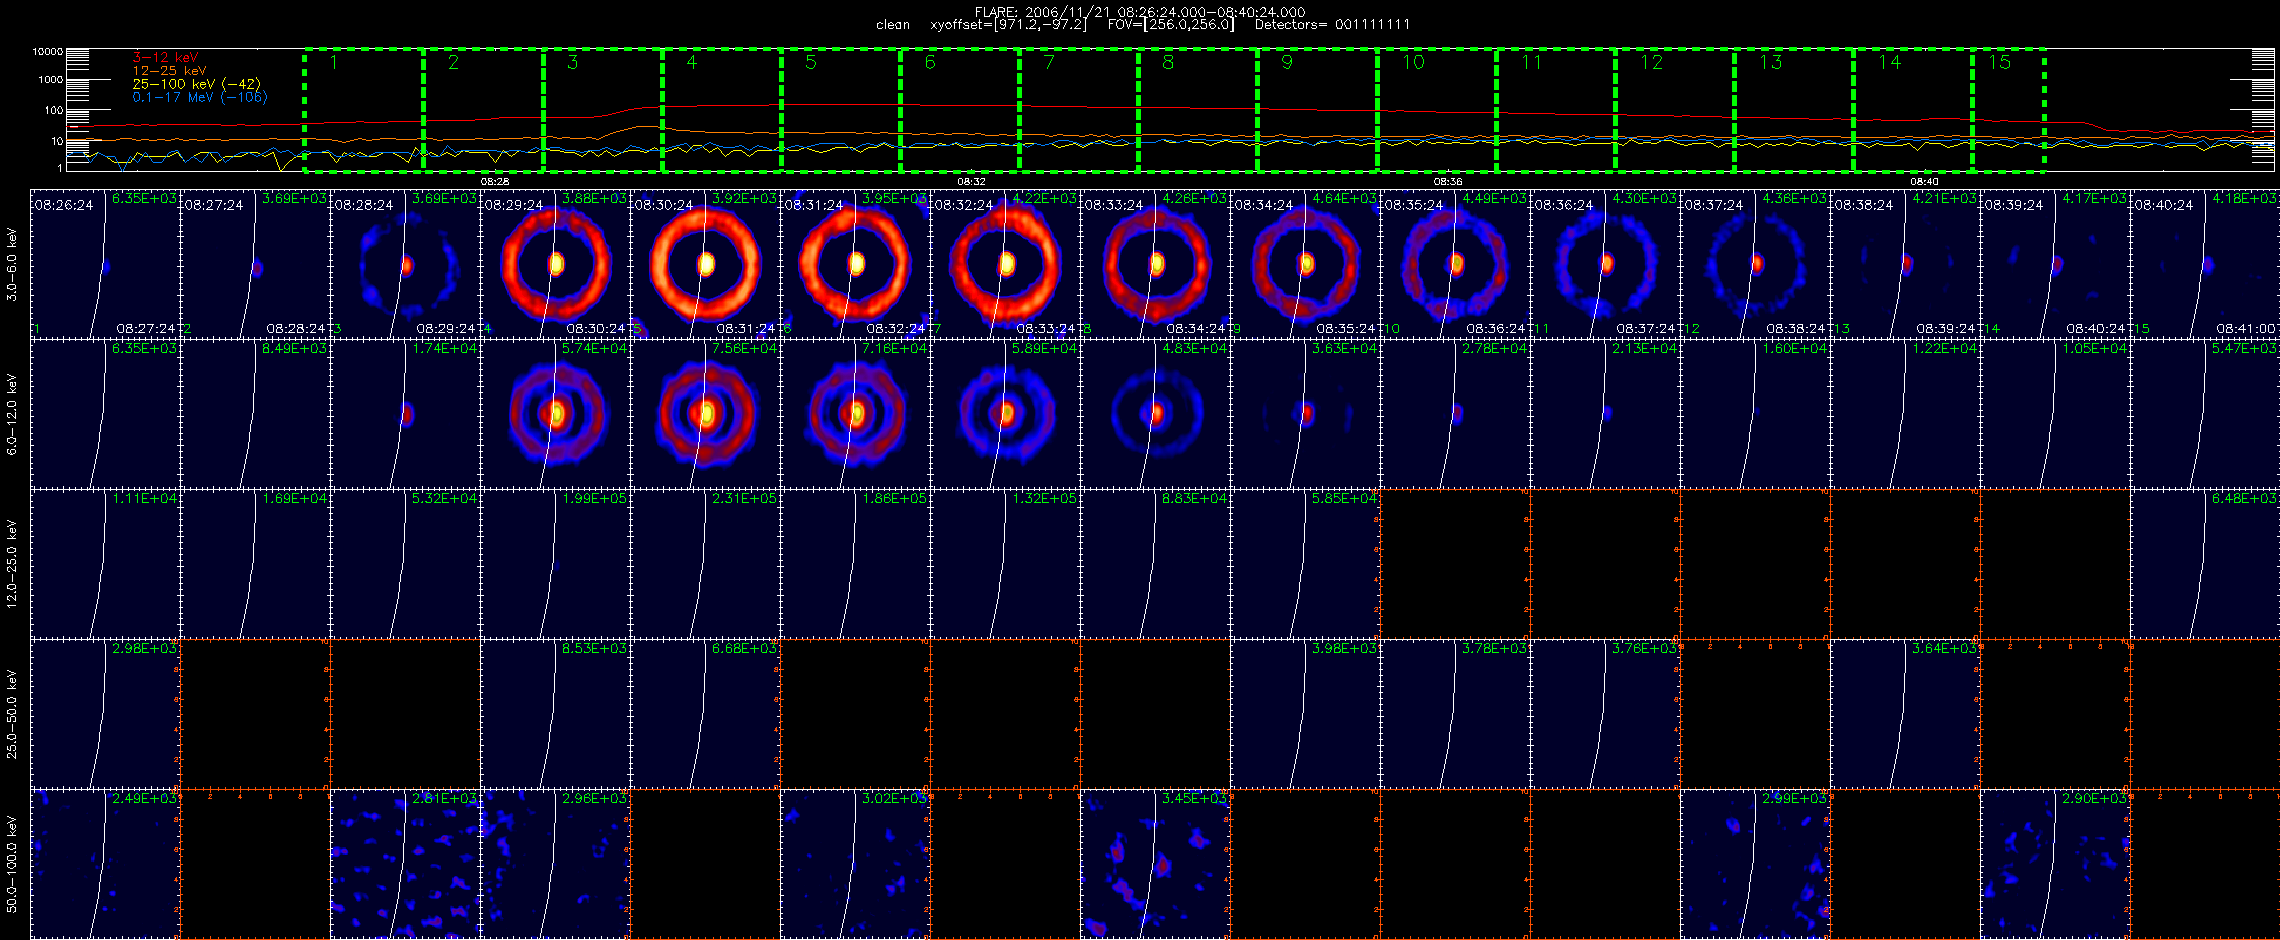Open the 6.0-12.0 keV image peaking 5.89E+04
Screen dimensions: 2280x940
pyautogui.click(x=1006, y=414)
